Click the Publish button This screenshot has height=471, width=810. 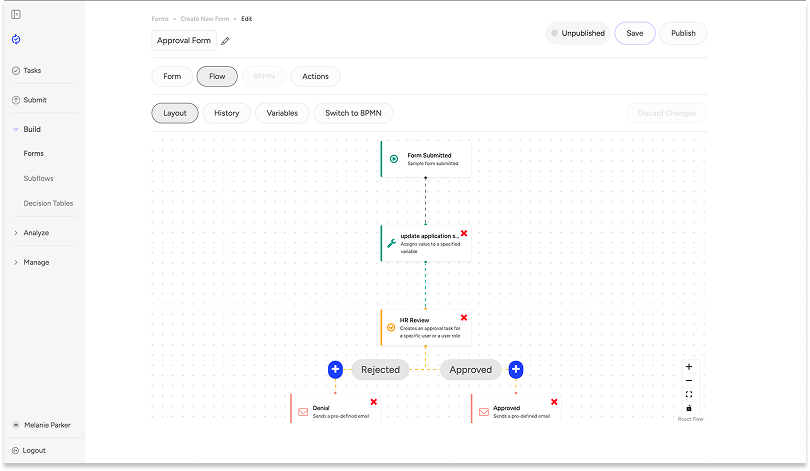pos(683,33)
